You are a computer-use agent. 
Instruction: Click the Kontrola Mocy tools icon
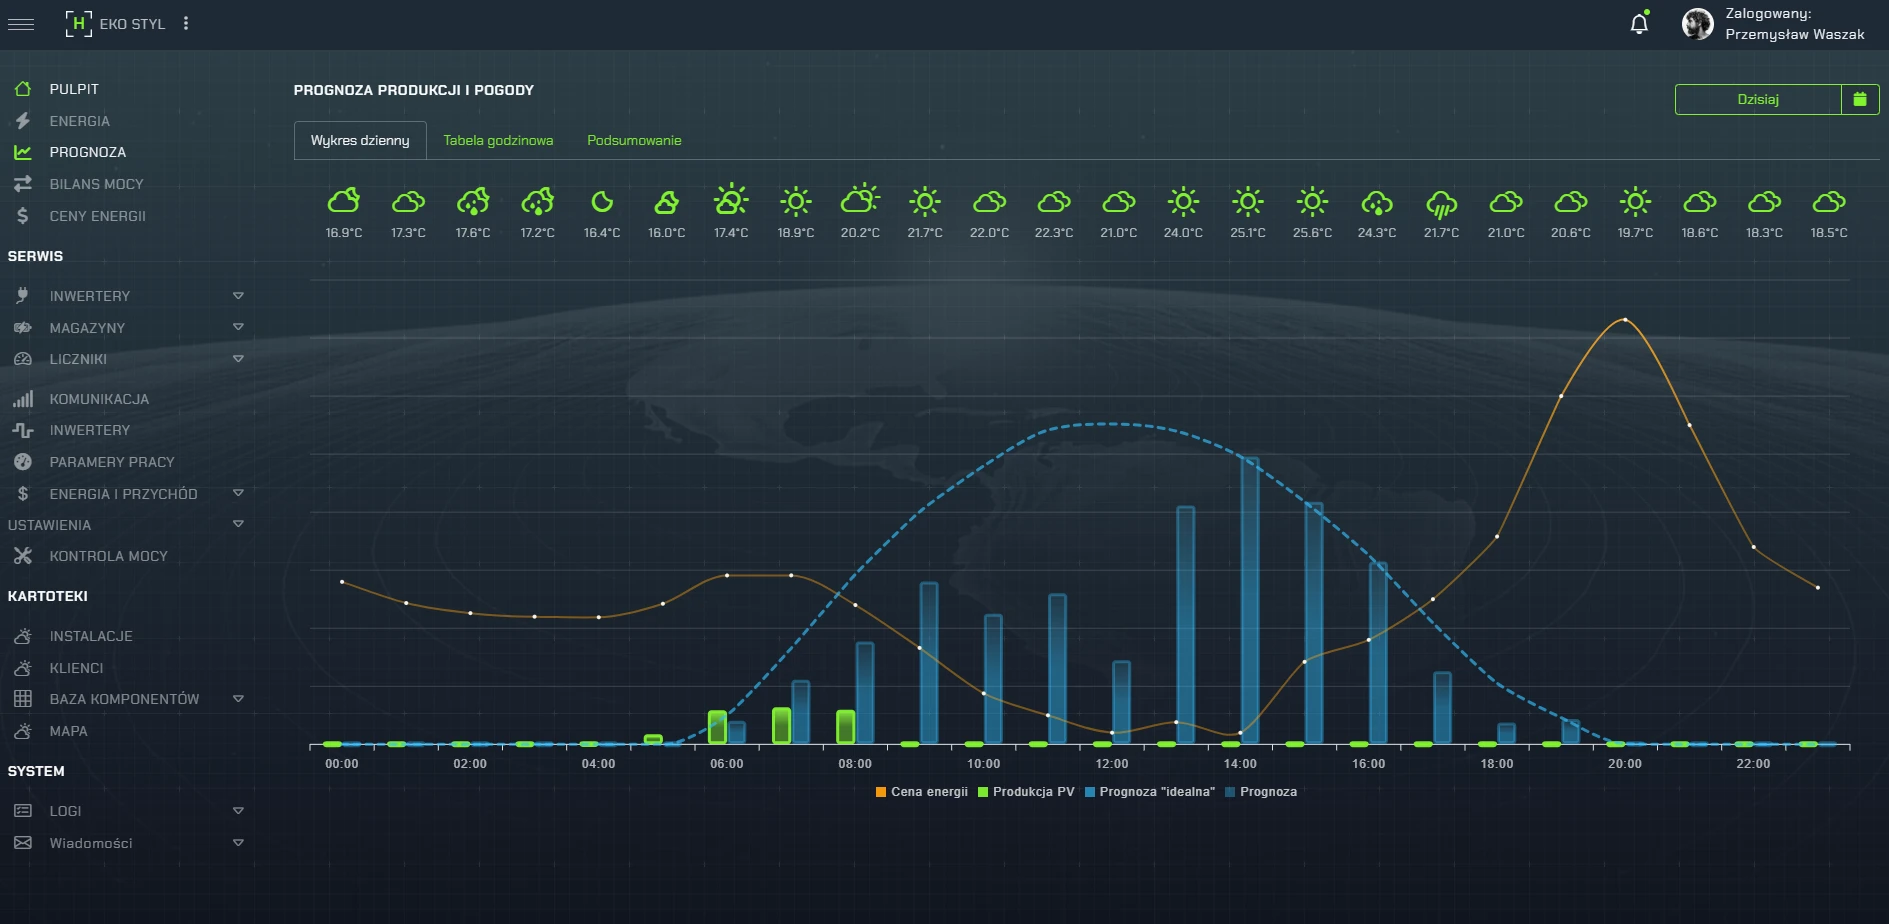pyautogui.click(x=23, y=556)
